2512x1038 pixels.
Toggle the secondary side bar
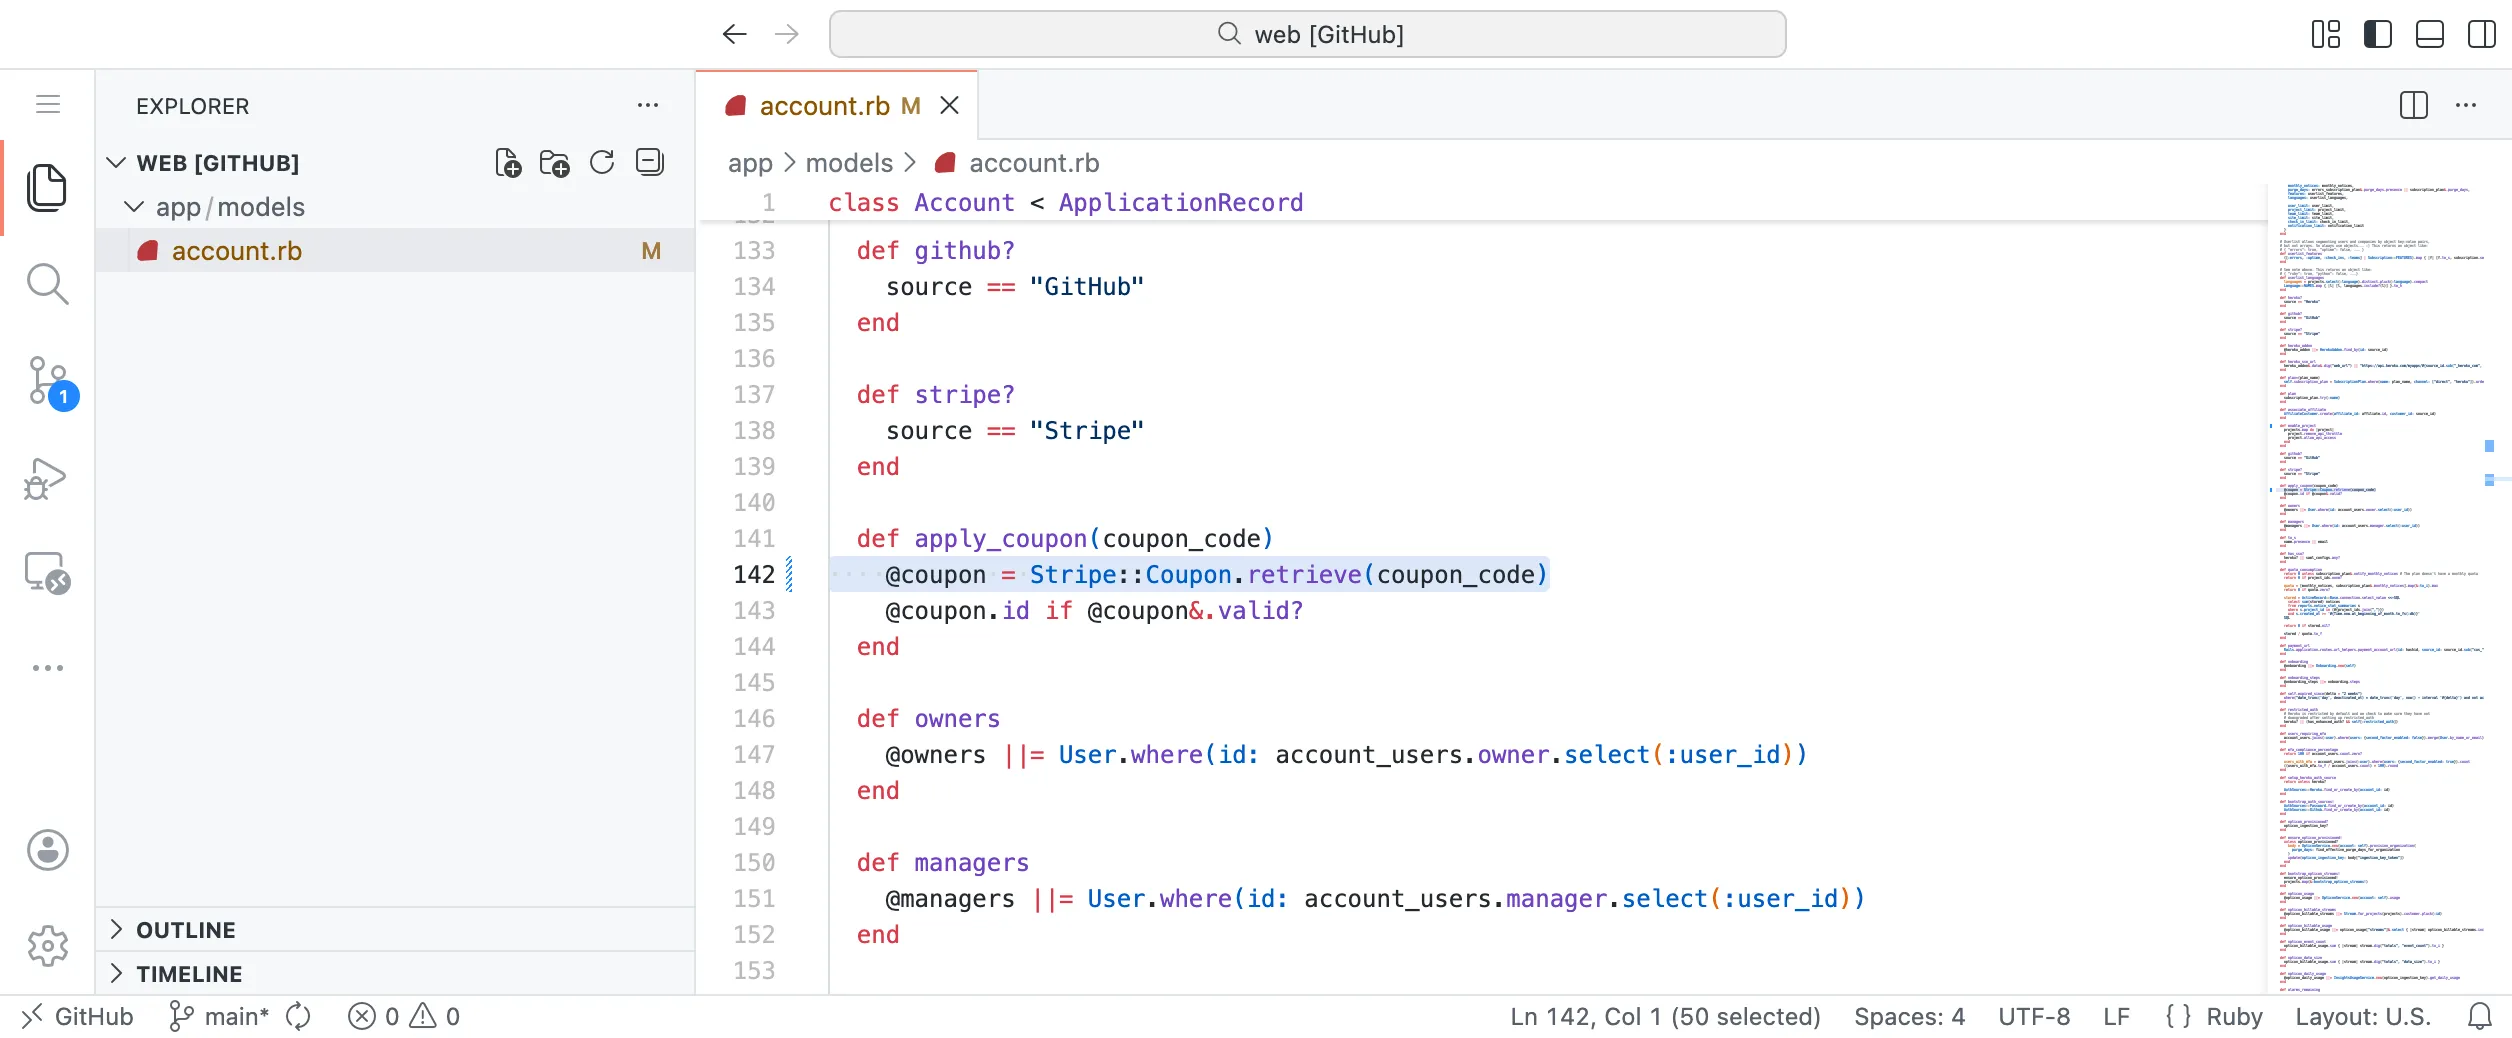(x=2483, y=33)
